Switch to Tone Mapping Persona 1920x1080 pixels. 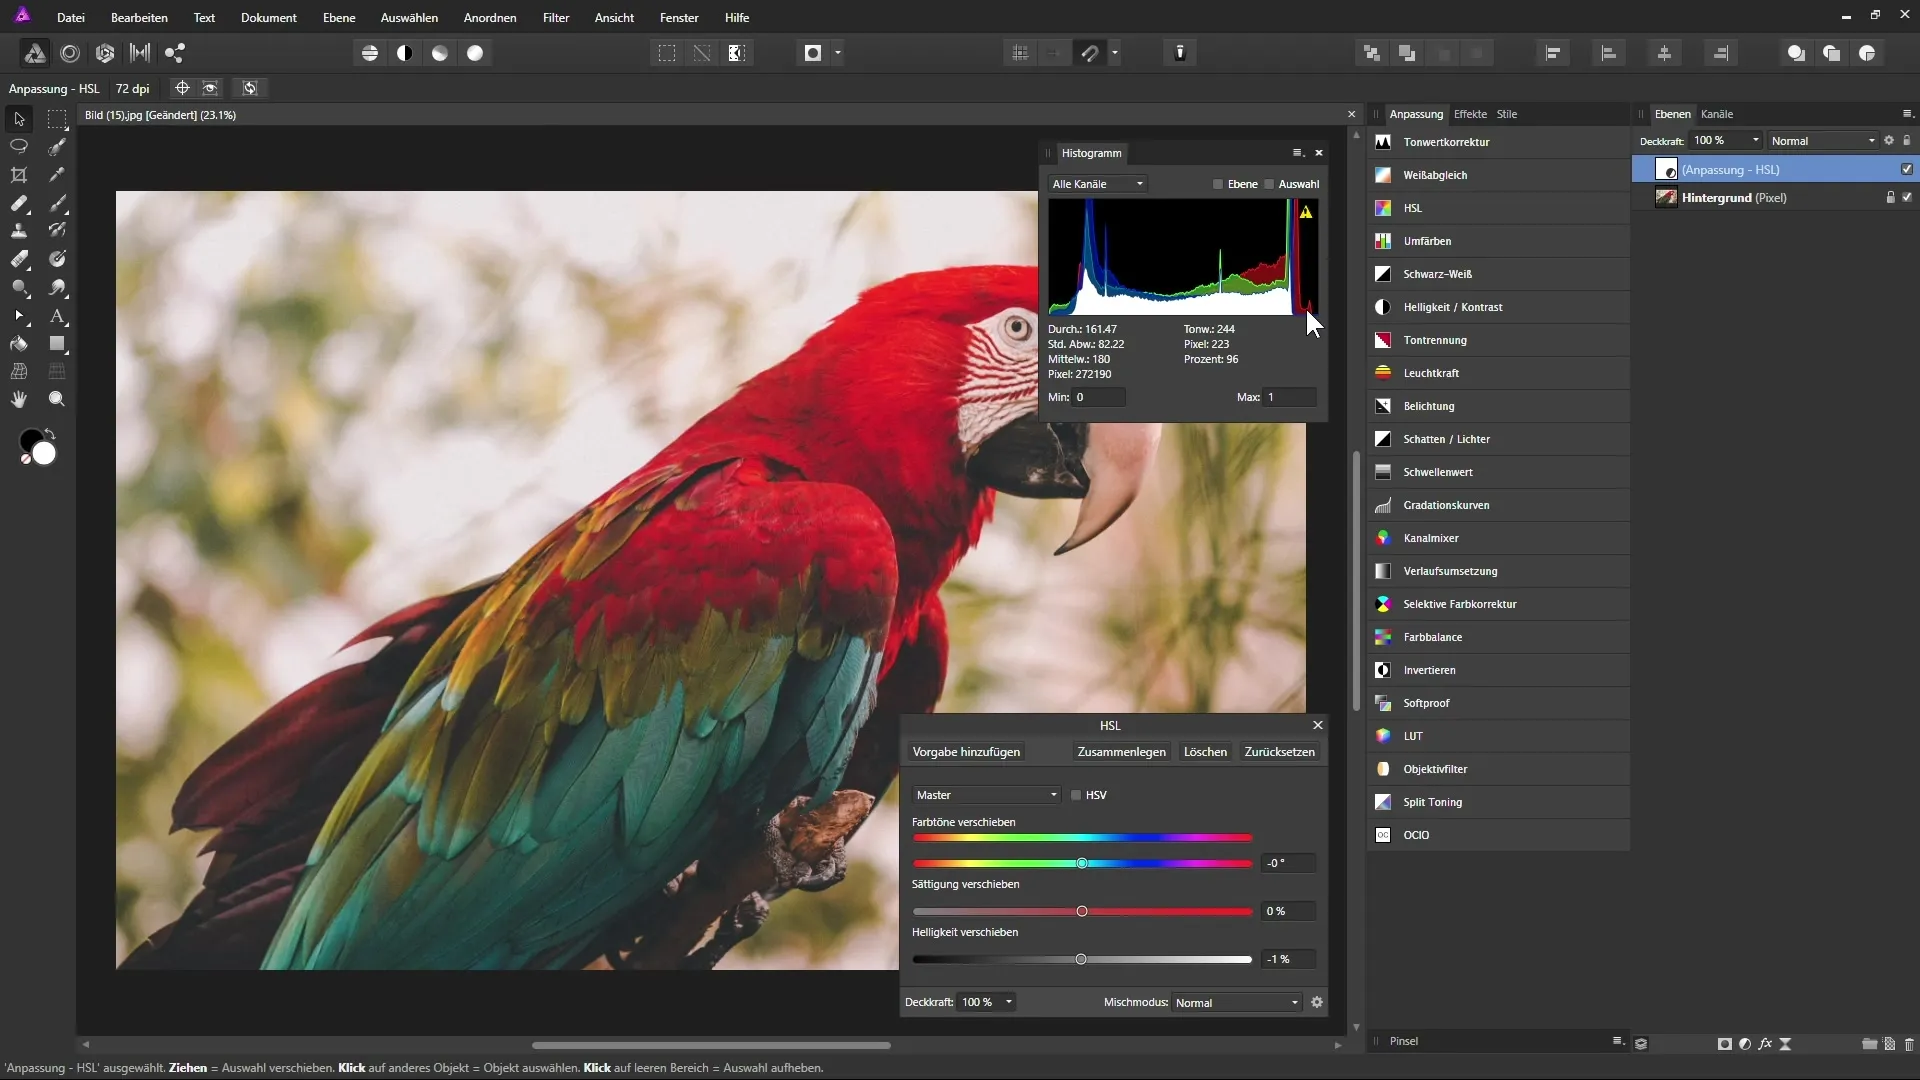click(140, 53)
